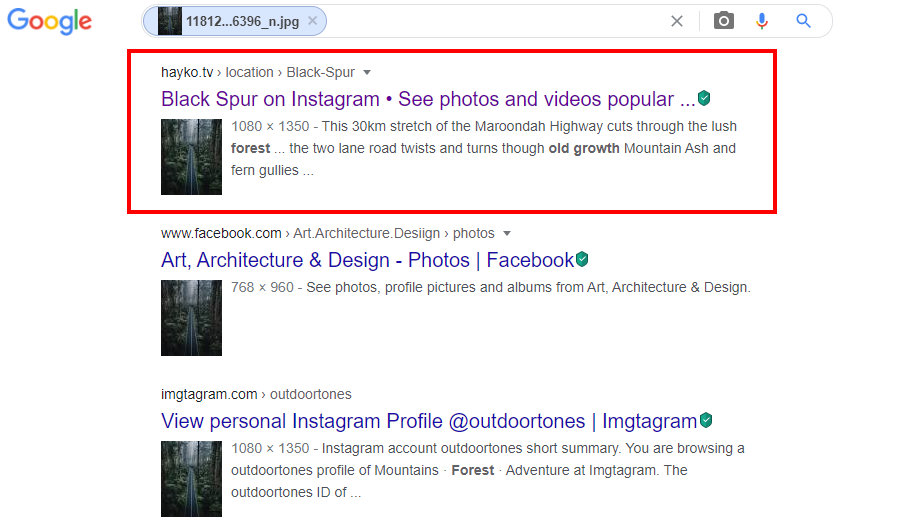Click the shield badge beside Imgtagram title
This screenshot has width=911, height=530.
coord(706,420)
